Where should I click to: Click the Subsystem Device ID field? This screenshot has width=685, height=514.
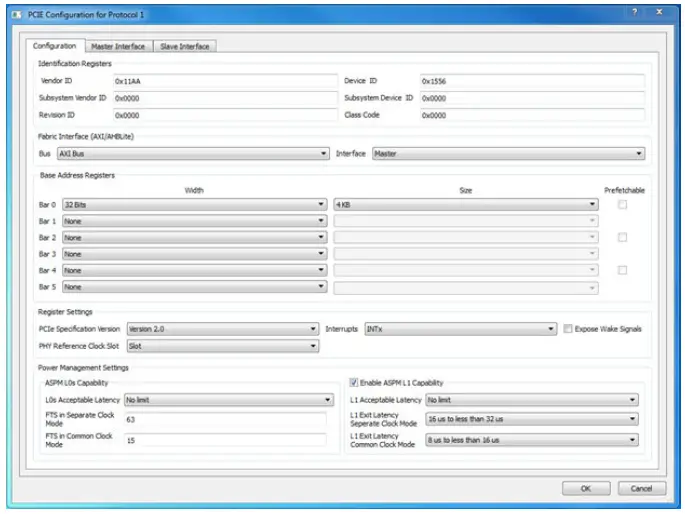pos(532,98)
